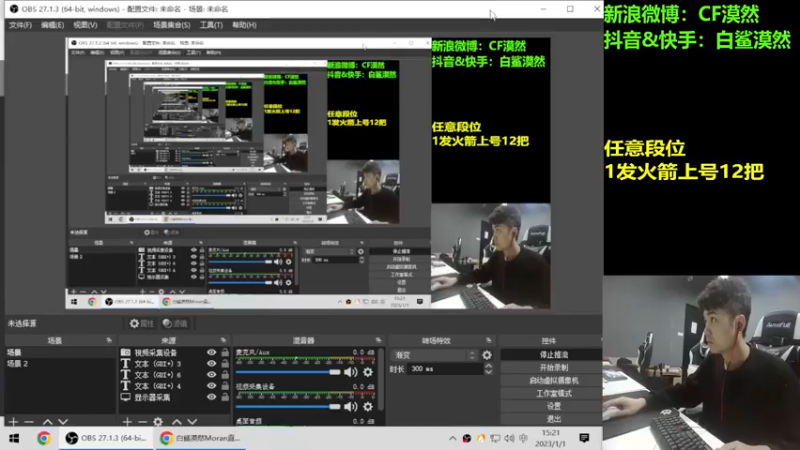The height and width of the screenshot is (450, 800).
Task: Hide the 视频采集设备 source
Action: (211, 353)
